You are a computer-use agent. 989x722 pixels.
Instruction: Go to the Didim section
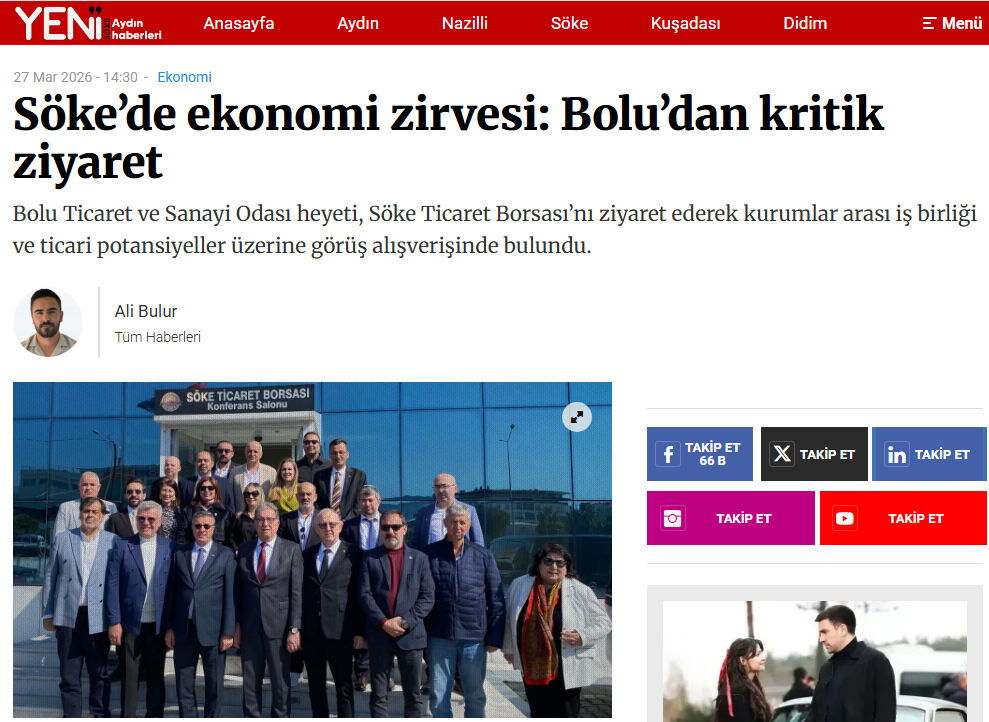pos(805,23)
